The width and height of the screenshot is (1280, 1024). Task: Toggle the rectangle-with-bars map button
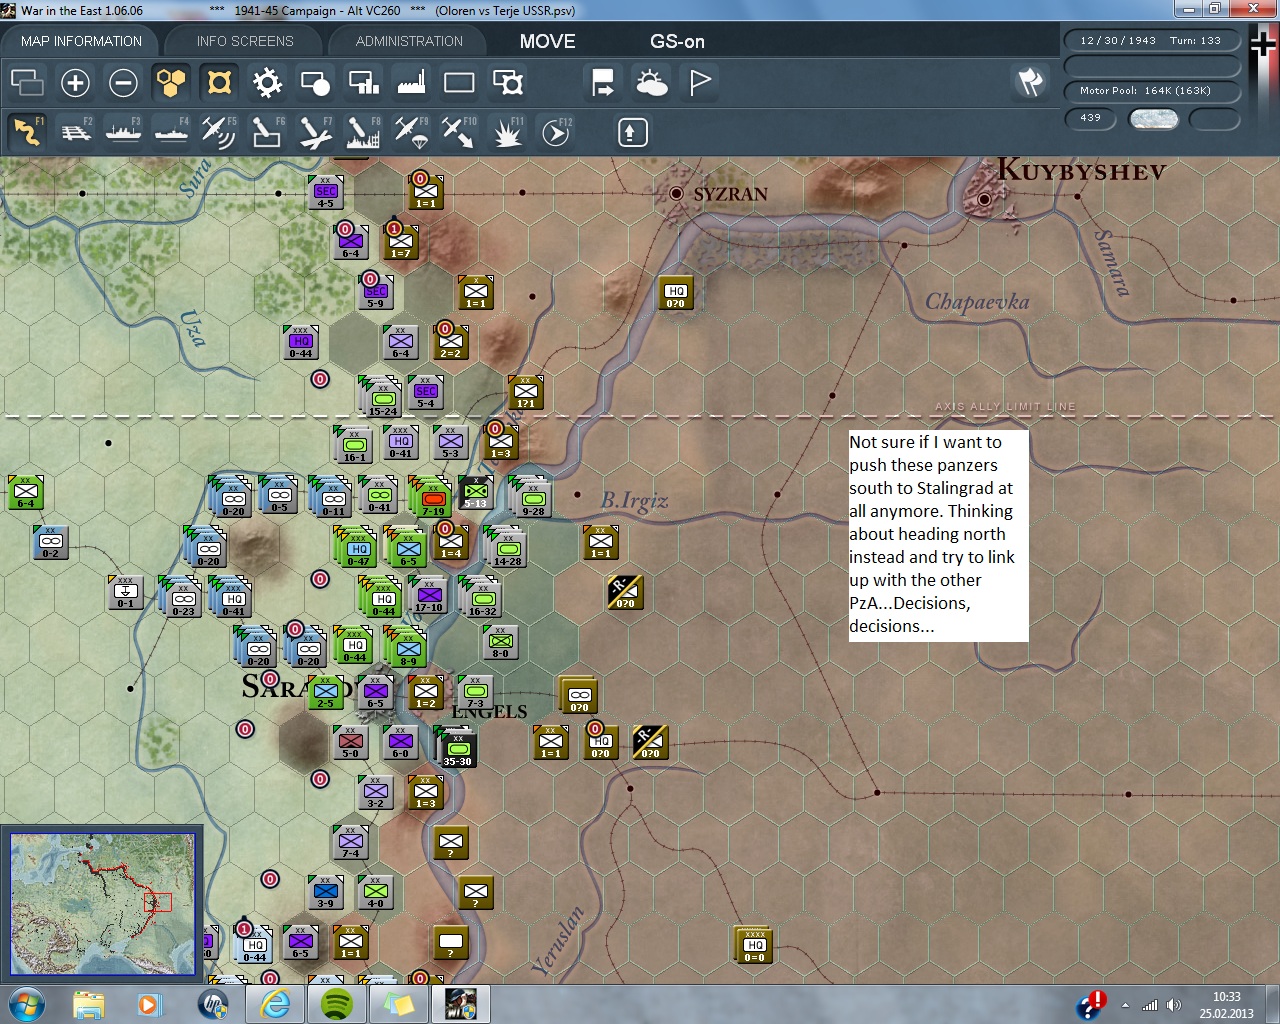(x=363, y=82)
